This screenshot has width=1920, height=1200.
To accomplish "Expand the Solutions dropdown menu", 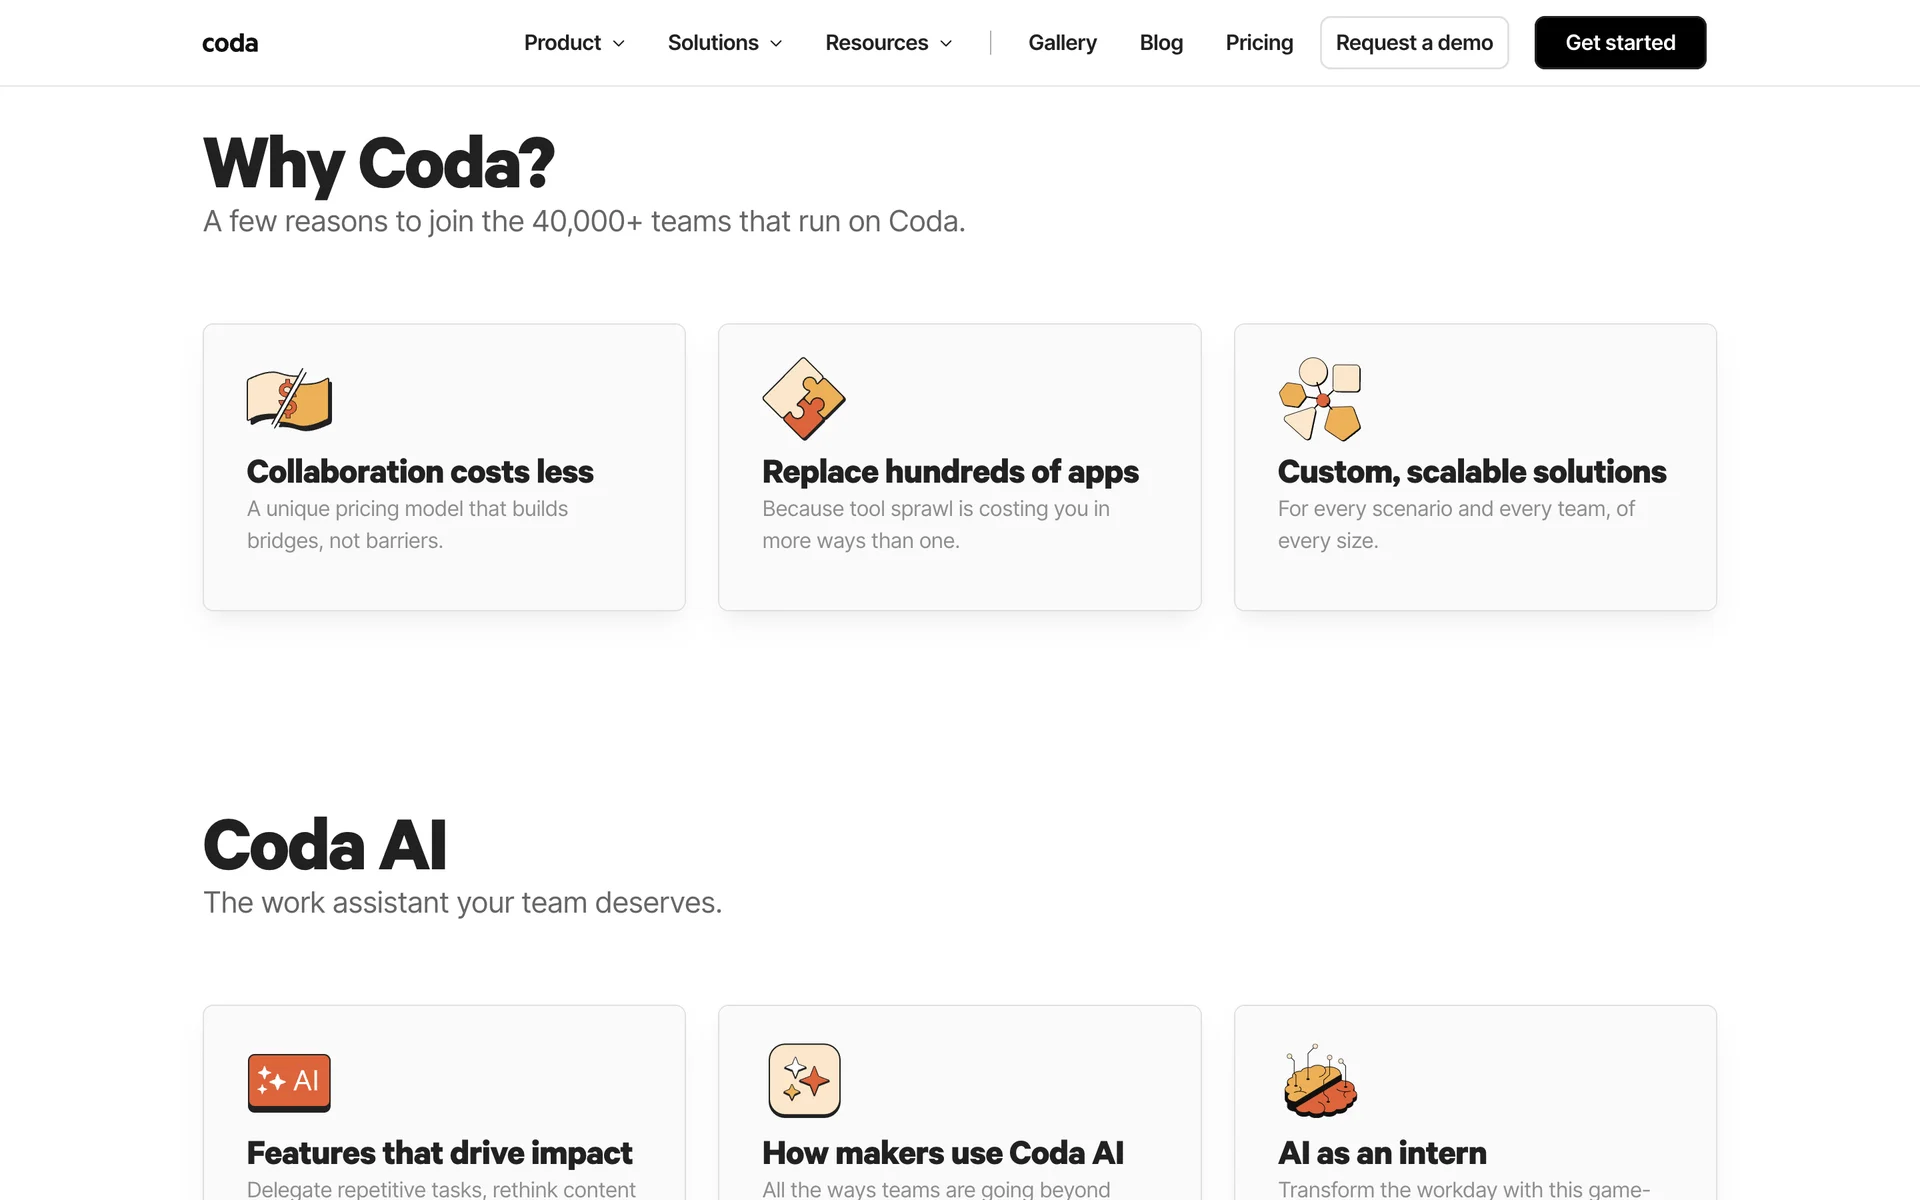I will pos(724,43).
